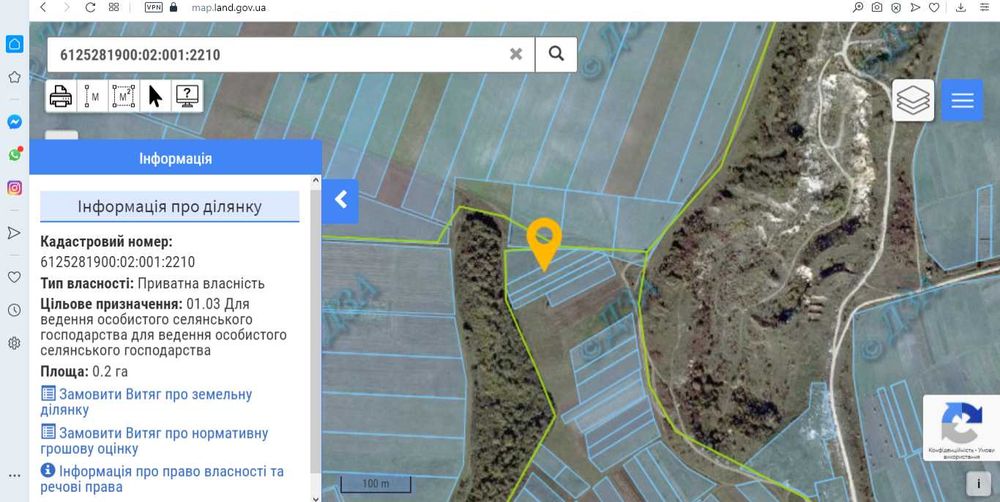Click the panel scrollbar up arrow
The height and width of the screenshot is (502, 1000).
316,181
